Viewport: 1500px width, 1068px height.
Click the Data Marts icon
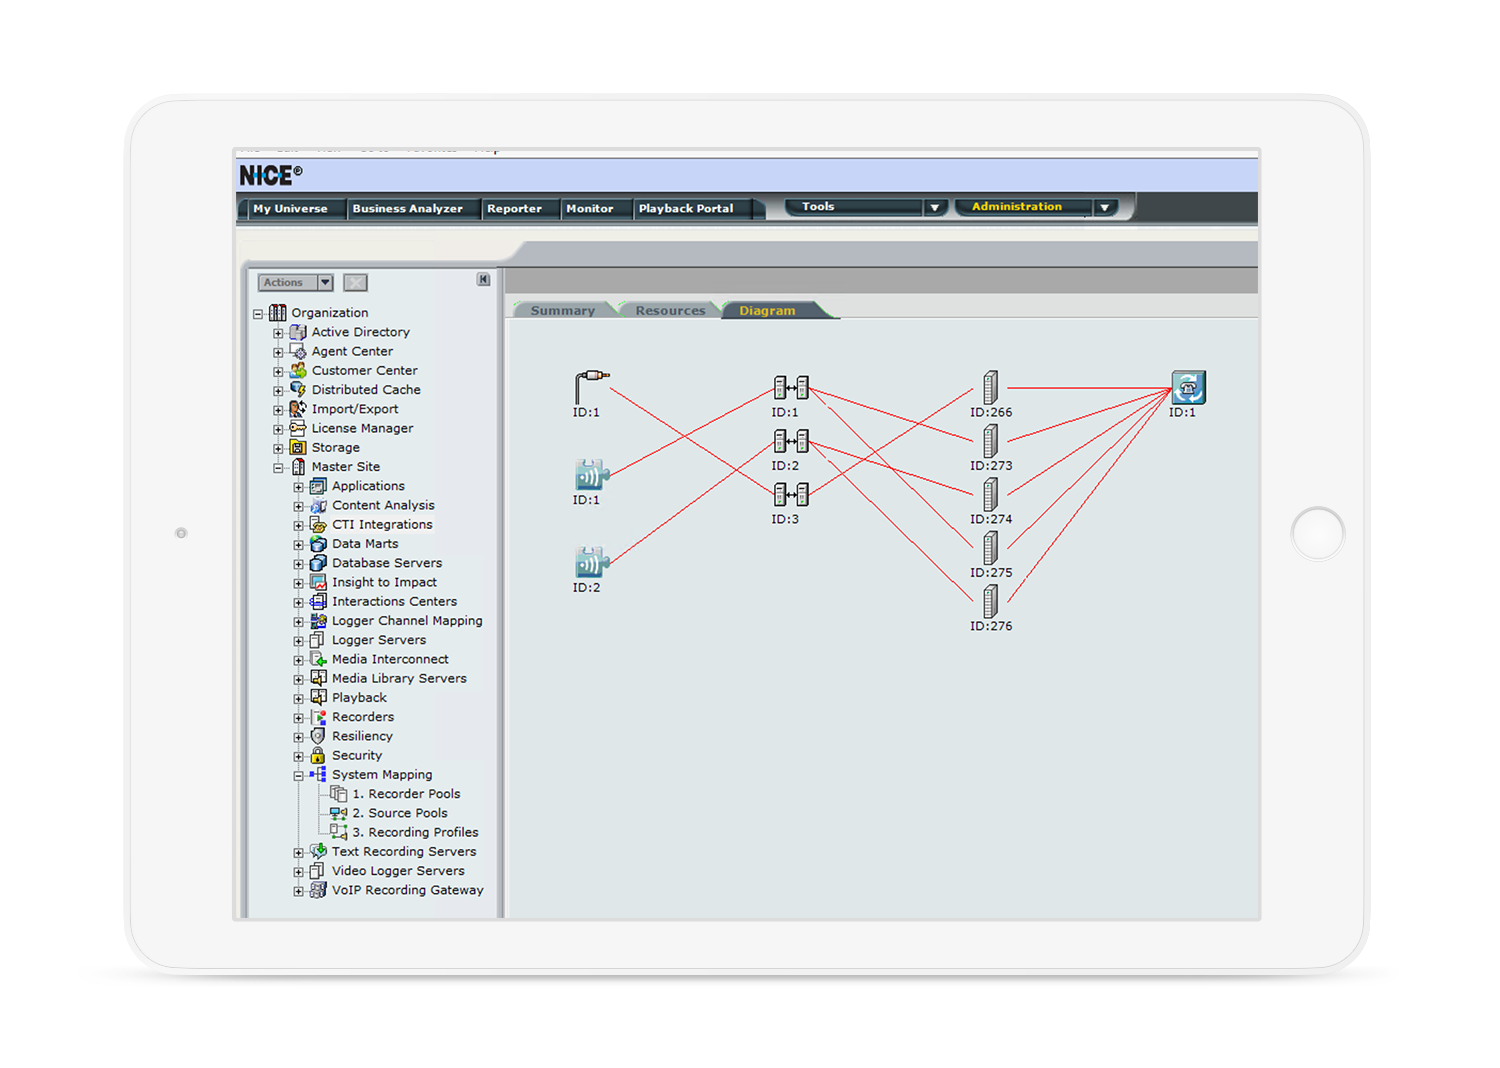click(318, 544)
